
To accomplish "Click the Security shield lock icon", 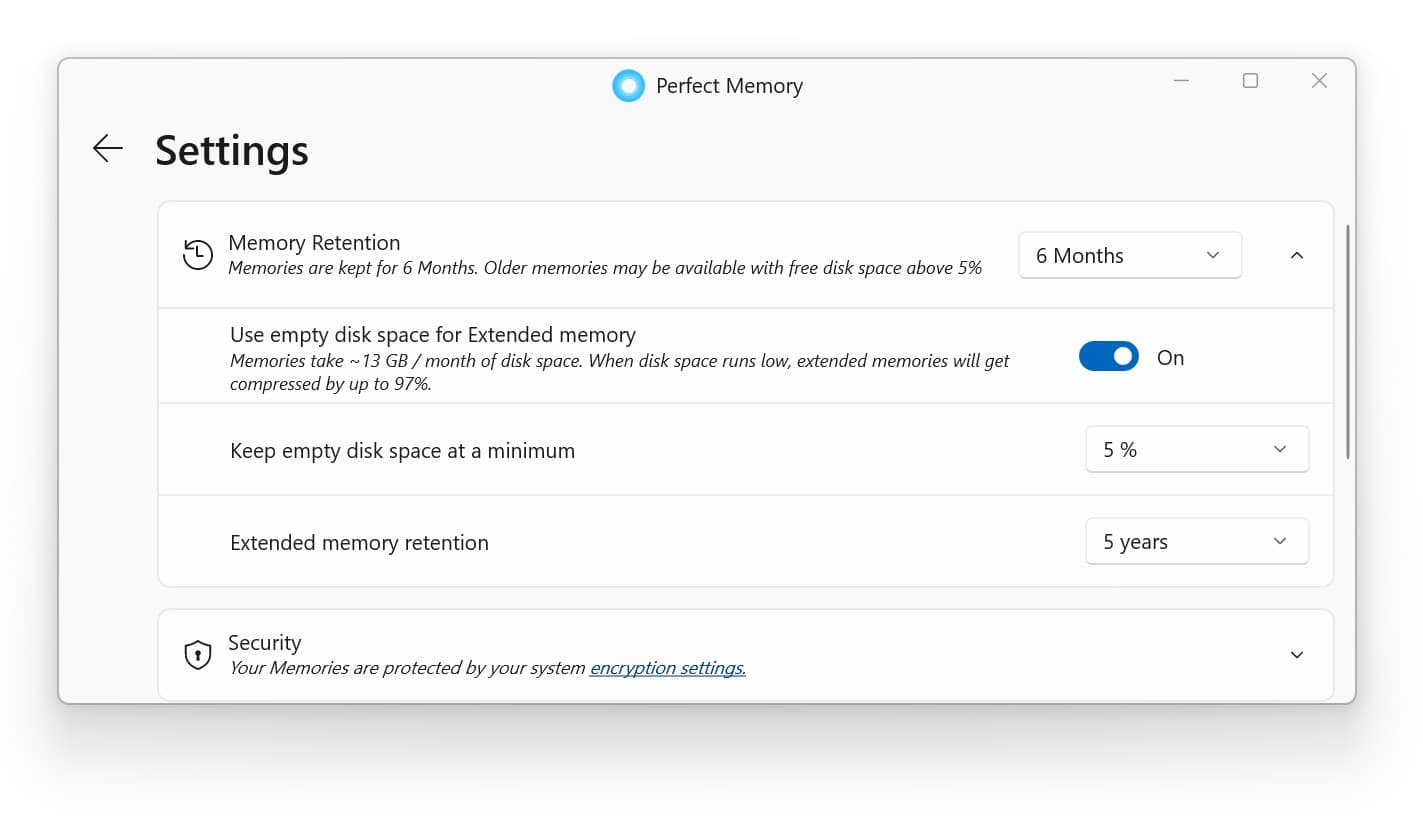I will click(x=198, y=655).
